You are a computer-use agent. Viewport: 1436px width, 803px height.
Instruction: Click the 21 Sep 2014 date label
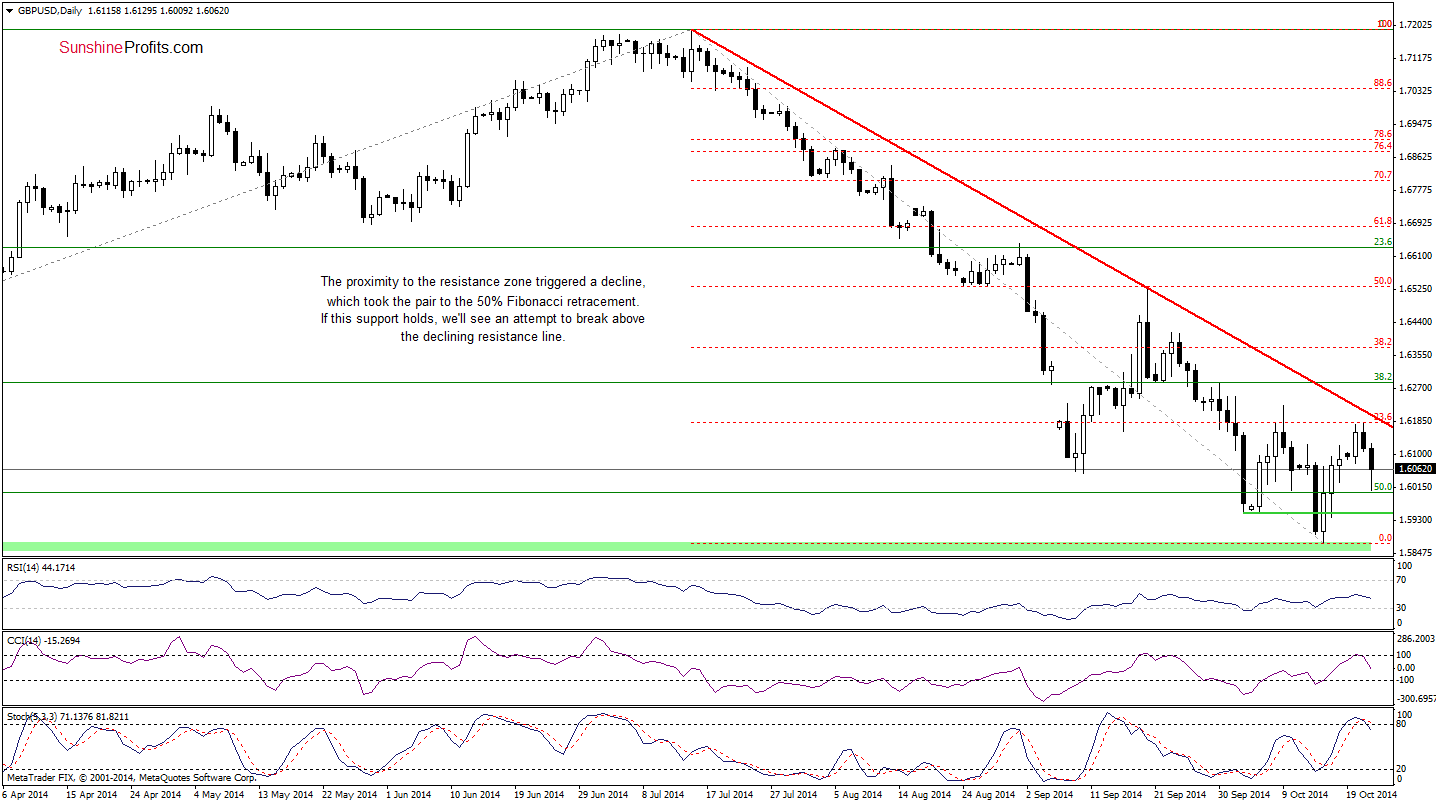click(1179, 794)
